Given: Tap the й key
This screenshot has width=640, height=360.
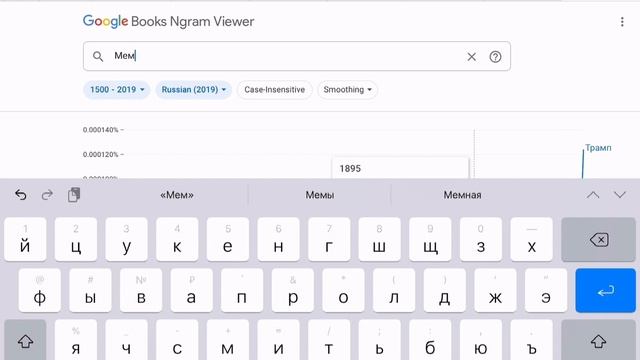Looking at the screenshot, I should coord(25,240).
